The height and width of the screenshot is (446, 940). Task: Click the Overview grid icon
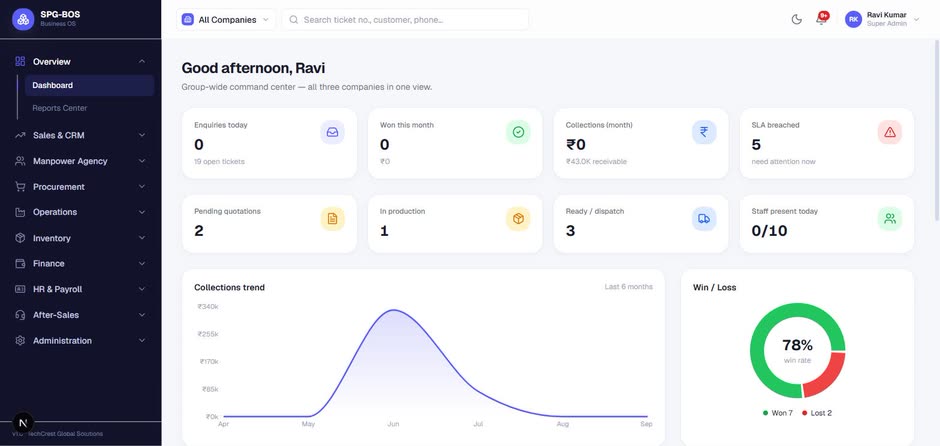click(20, 61)
